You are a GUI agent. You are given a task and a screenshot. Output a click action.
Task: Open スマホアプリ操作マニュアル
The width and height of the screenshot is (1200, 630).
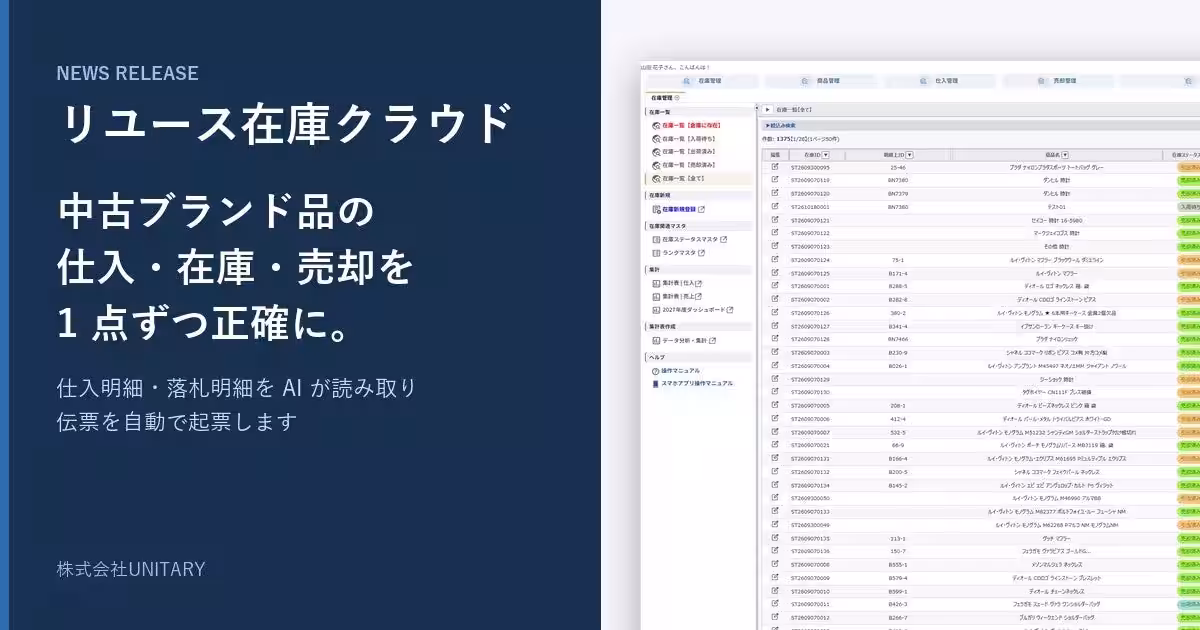pyautogui.click(x=692, y=383)
